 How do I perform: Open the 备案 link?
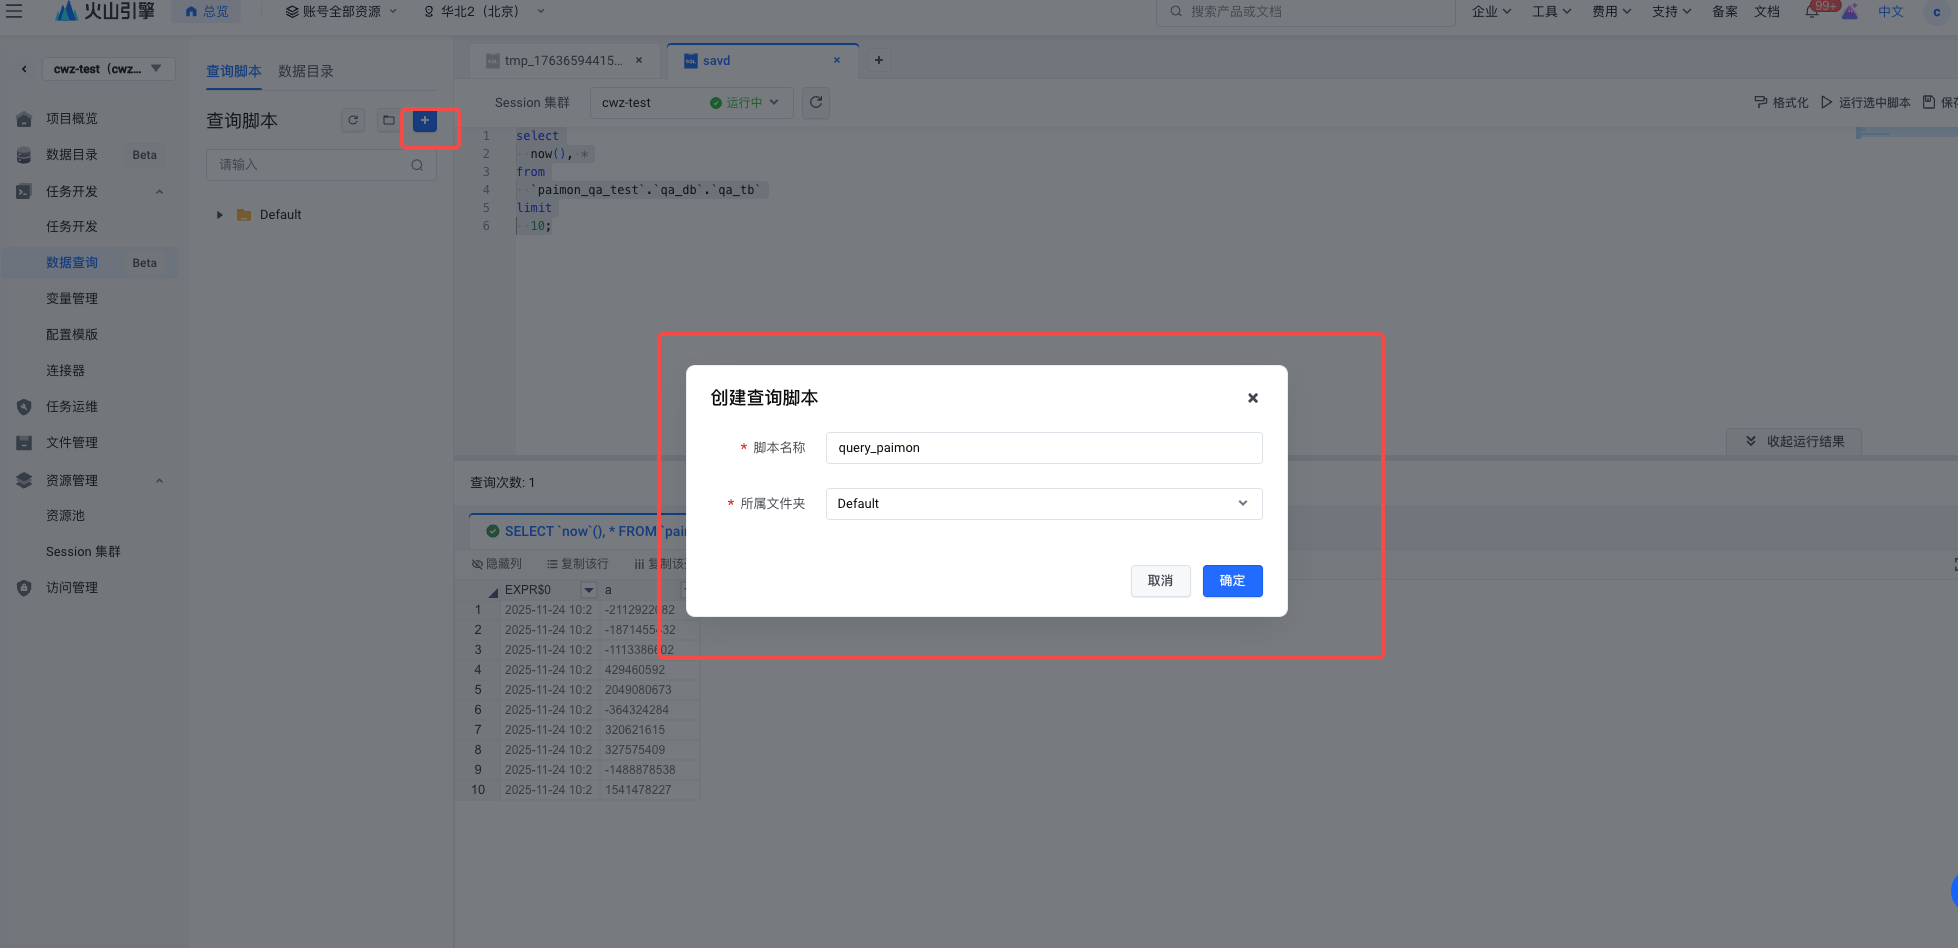pos(1725,11)
